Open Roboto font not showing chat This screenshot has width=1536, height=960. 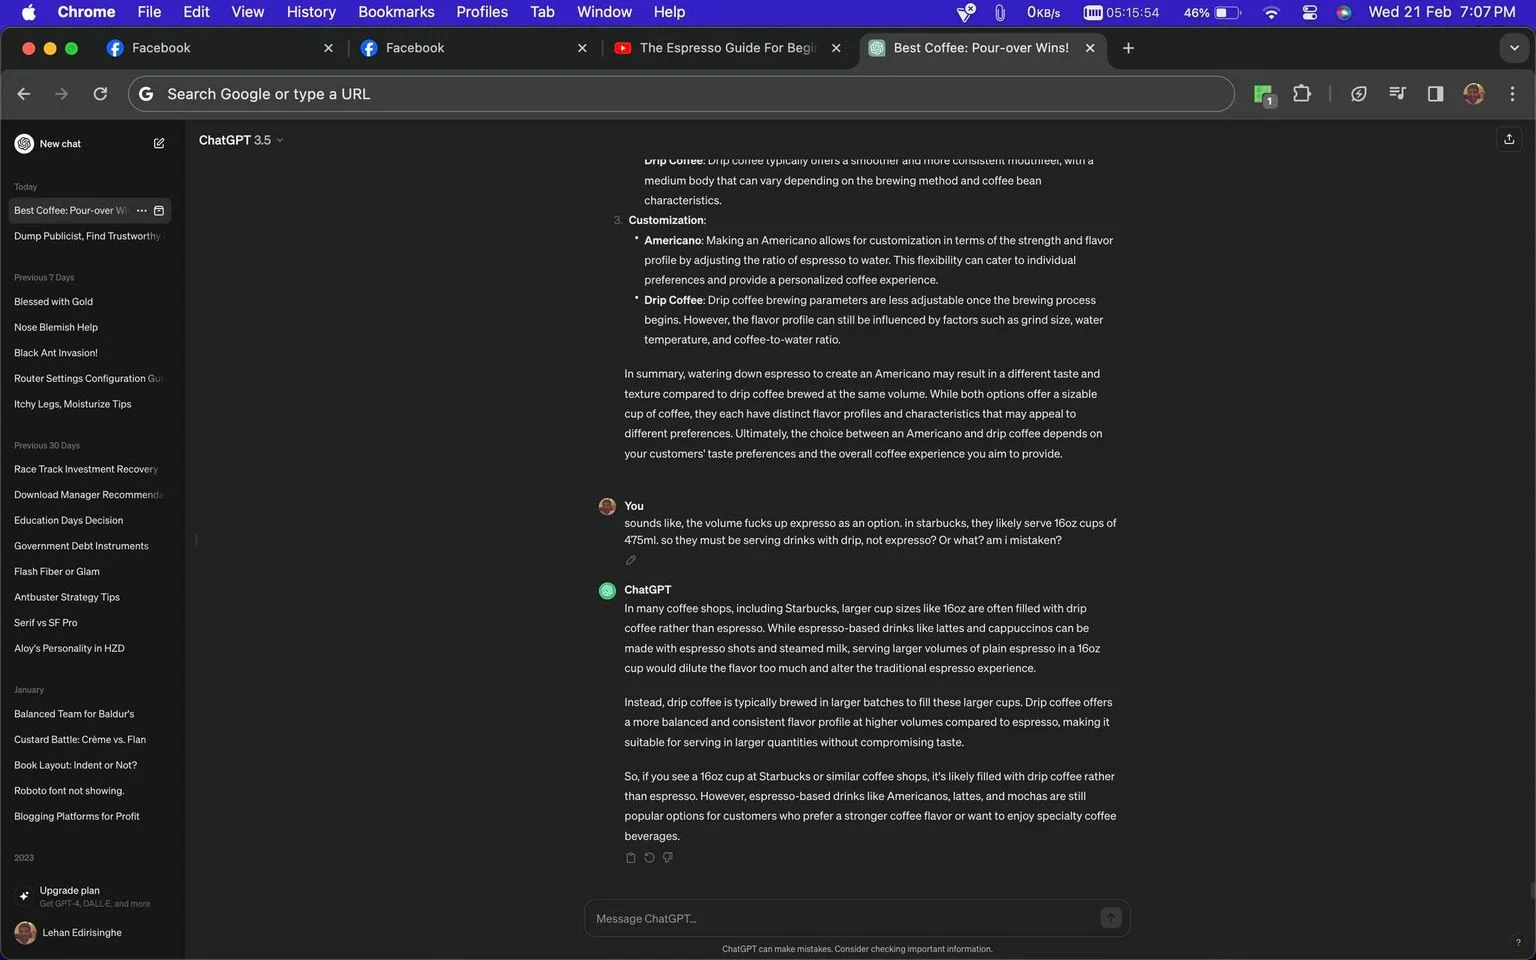pyautogui.click(x=69, y=791)
